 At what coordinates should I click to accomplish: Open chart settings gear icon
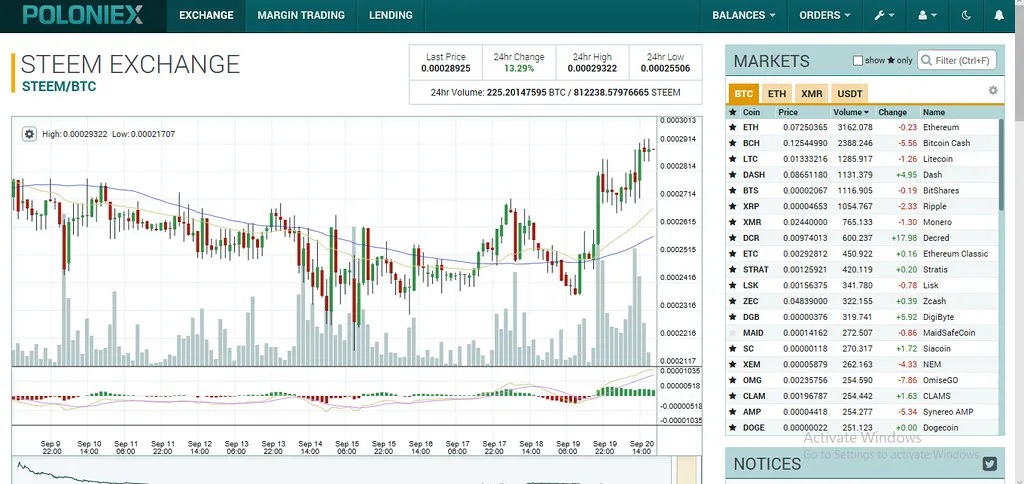29,134
